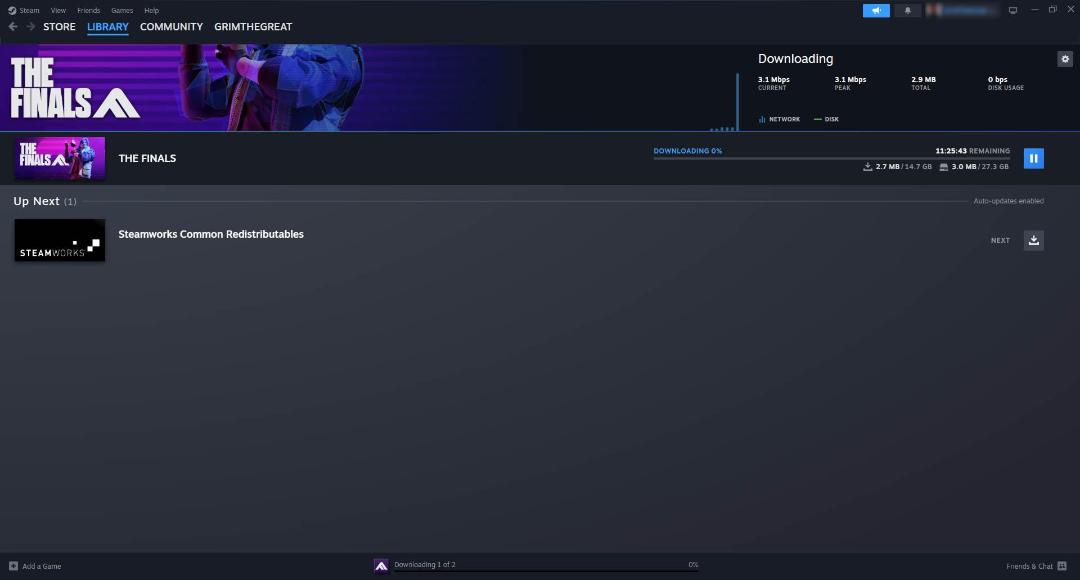Click the Steam logo icon

tap(12, 10)
